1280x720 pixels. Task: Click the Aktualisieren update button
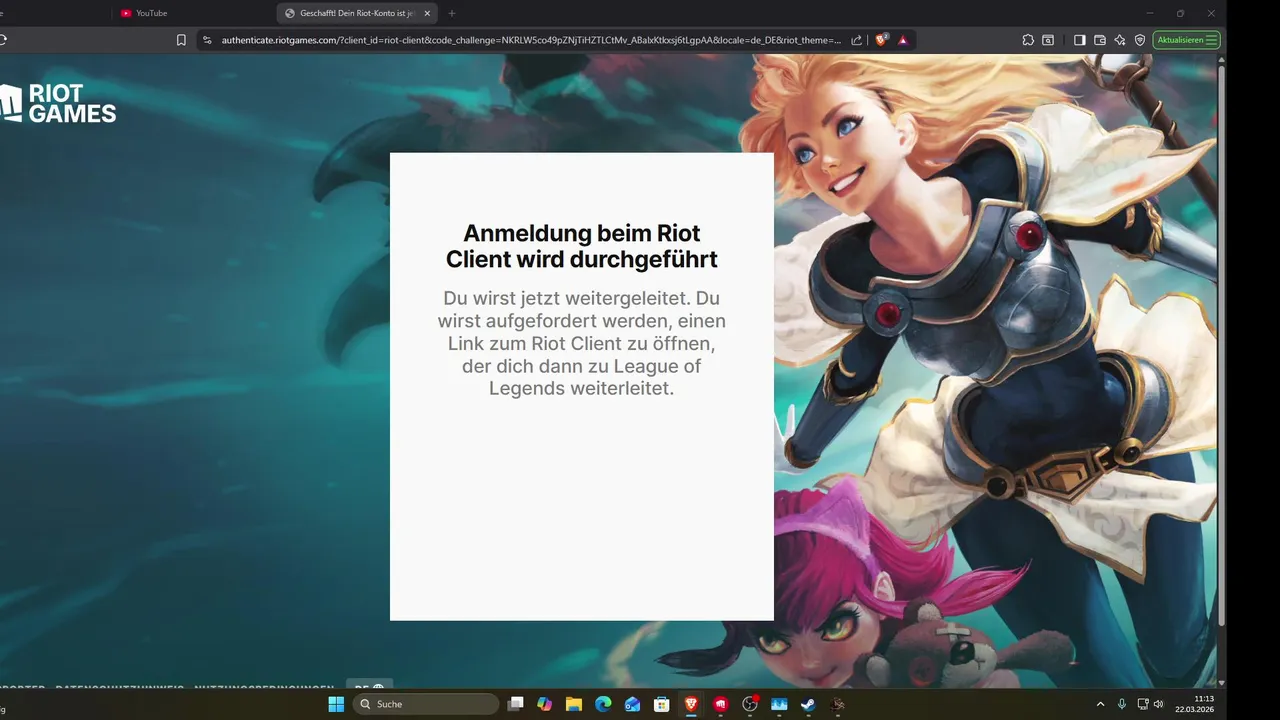1187,40
